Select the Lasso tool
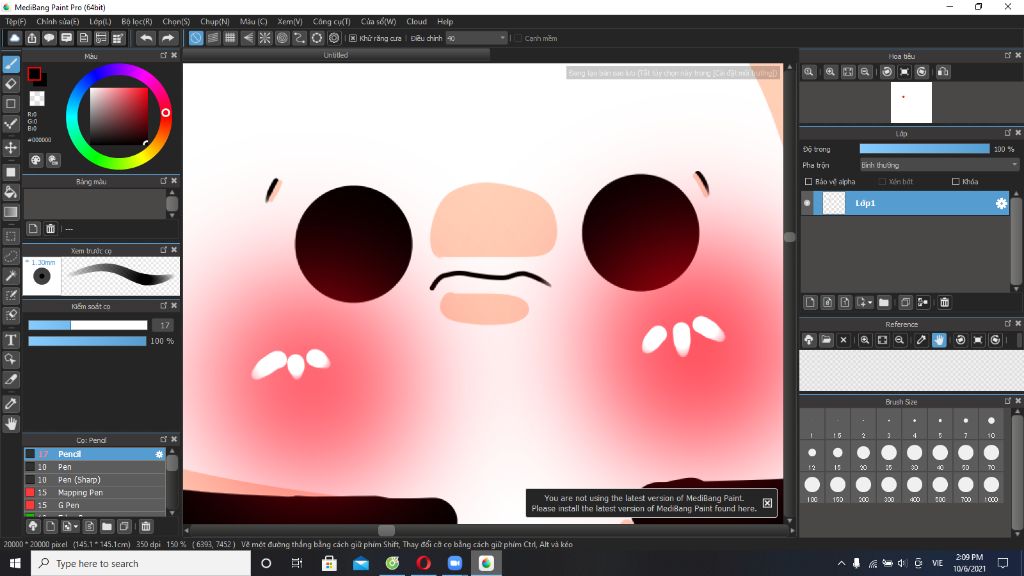The image size is (1024, 576). click(11, 256)
